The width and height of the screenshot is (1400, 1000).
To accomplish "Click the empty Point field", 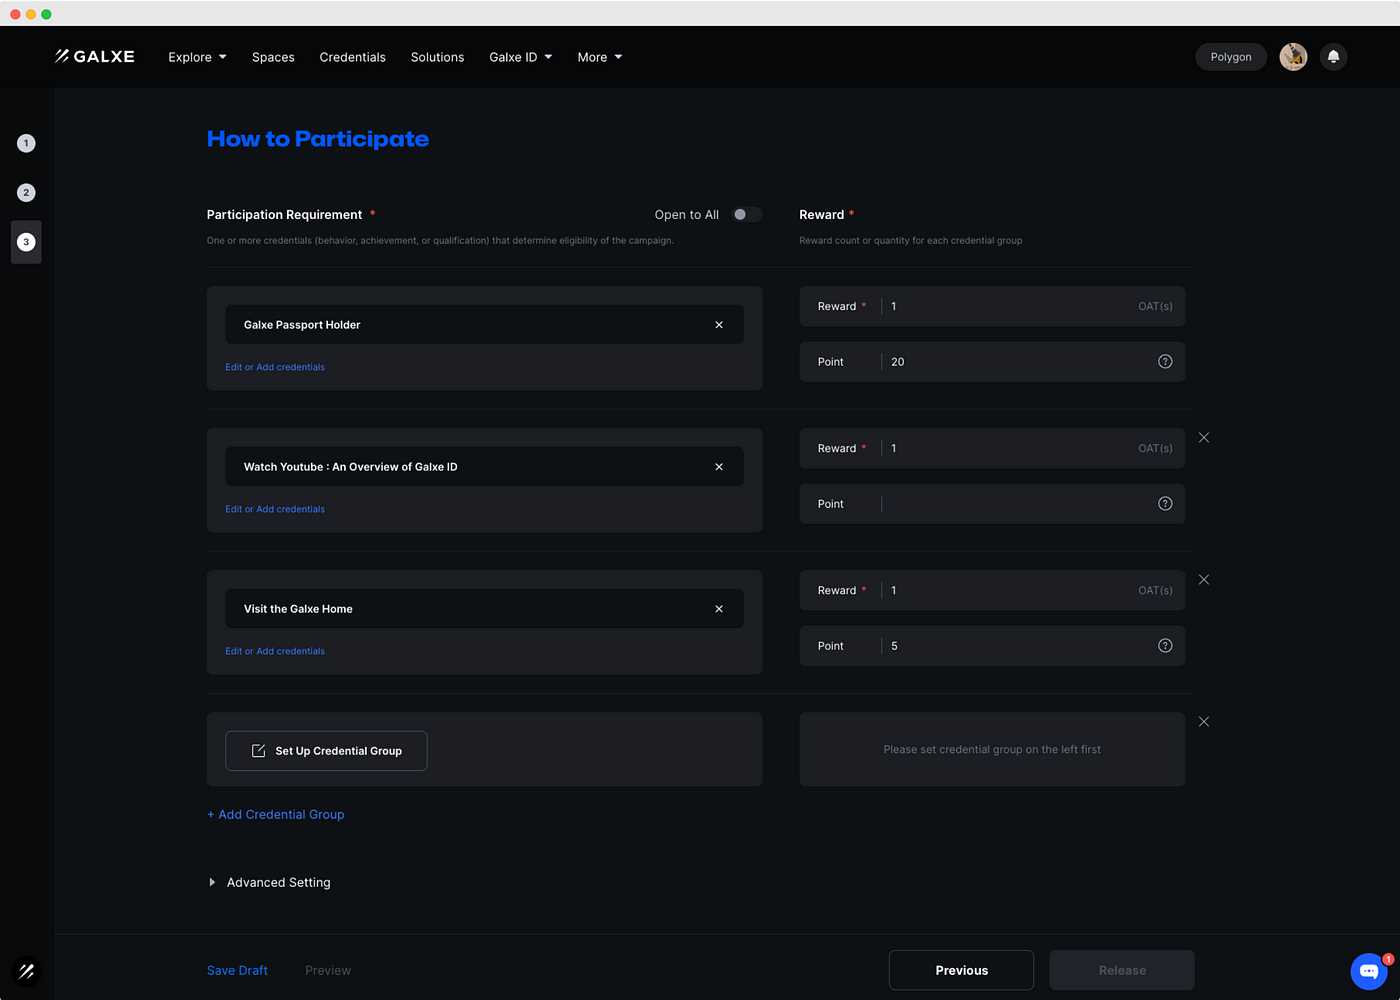I will (992, 504).
